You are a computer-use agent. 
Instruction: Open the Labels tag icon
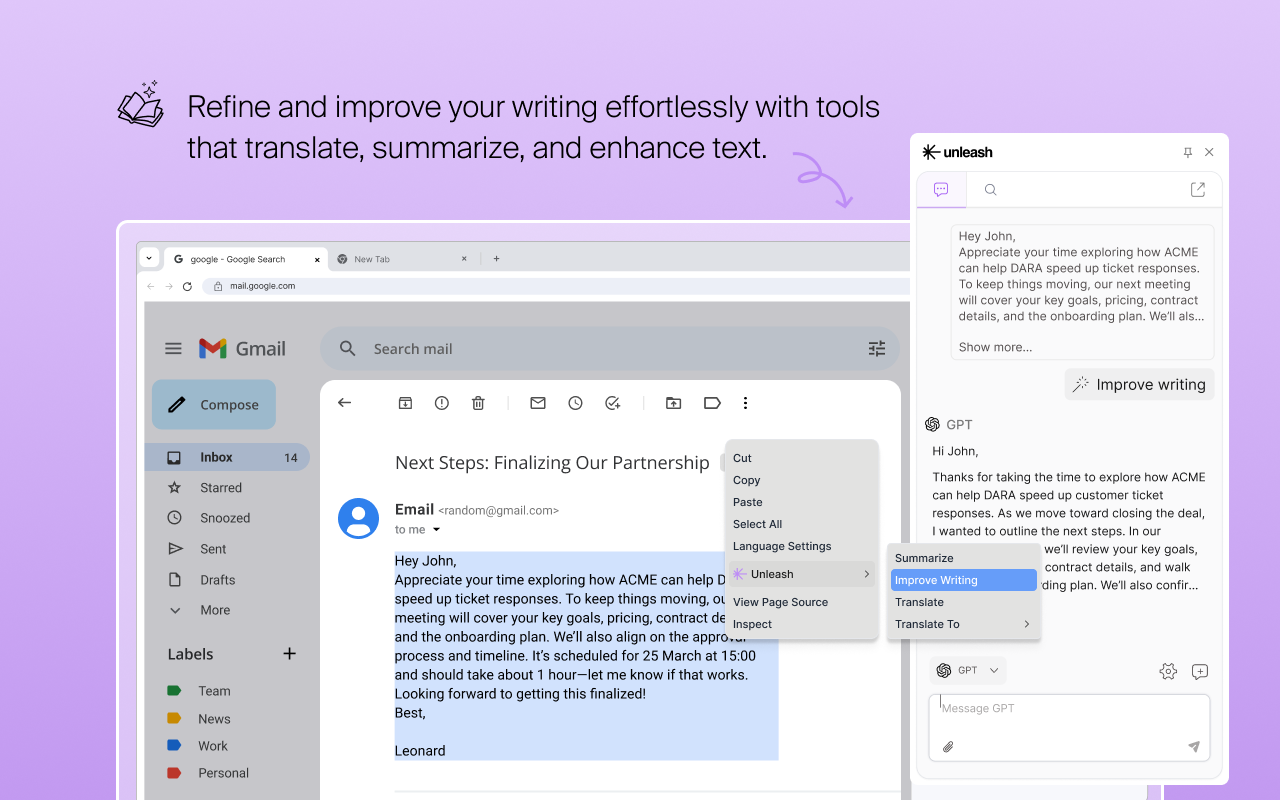(712, 403)
